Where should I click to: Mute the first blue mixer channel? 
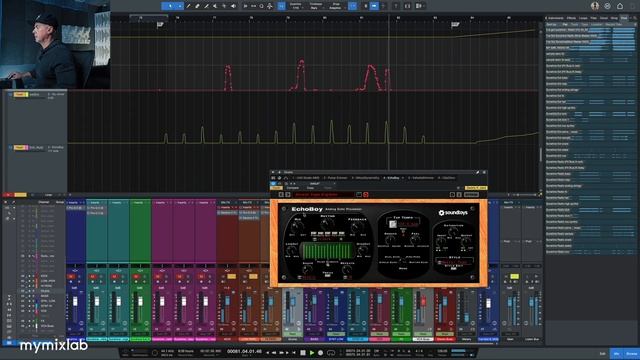(71, 277)
